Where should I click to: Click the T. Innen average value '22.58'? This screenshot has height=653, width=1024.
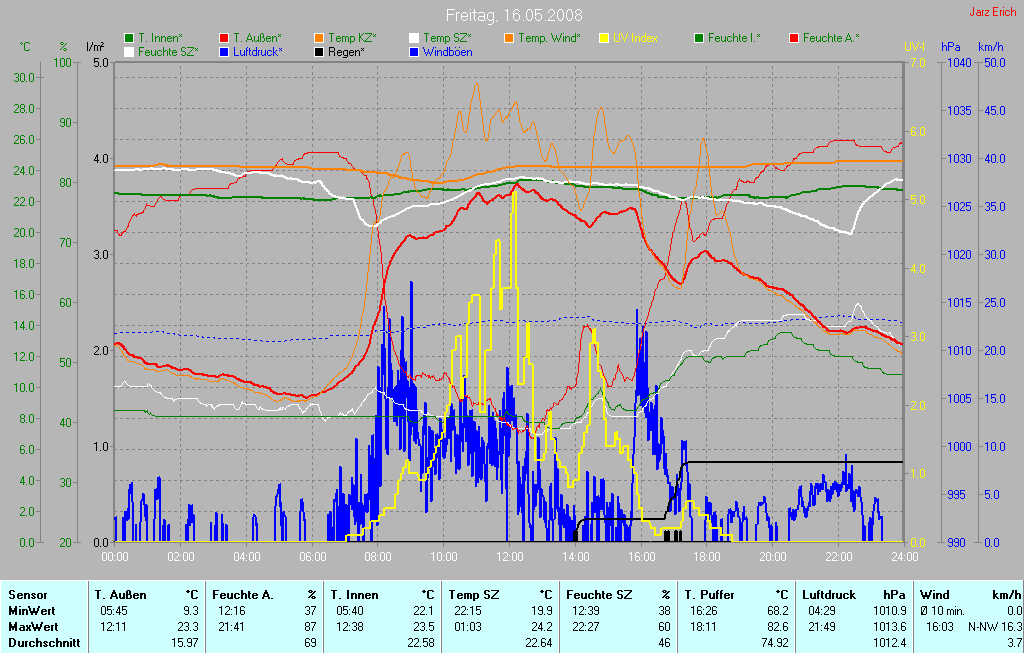tap(421, 643)
